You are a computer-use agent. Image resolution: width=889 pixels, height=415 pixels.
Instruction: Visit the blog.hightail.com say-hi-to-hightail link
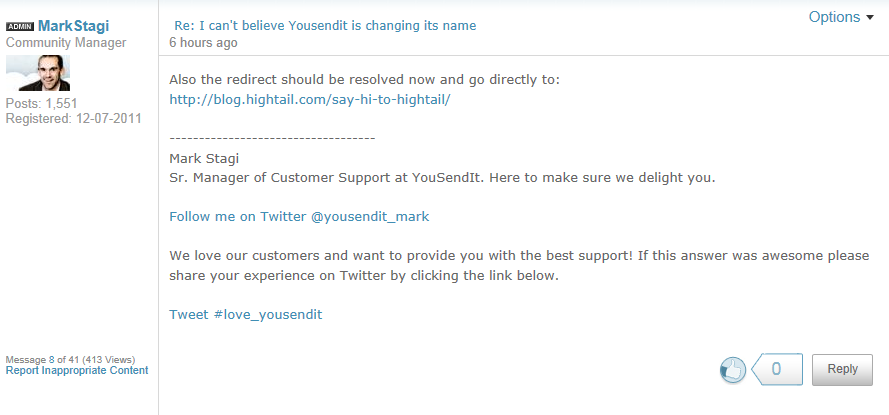tap(309, 100)
